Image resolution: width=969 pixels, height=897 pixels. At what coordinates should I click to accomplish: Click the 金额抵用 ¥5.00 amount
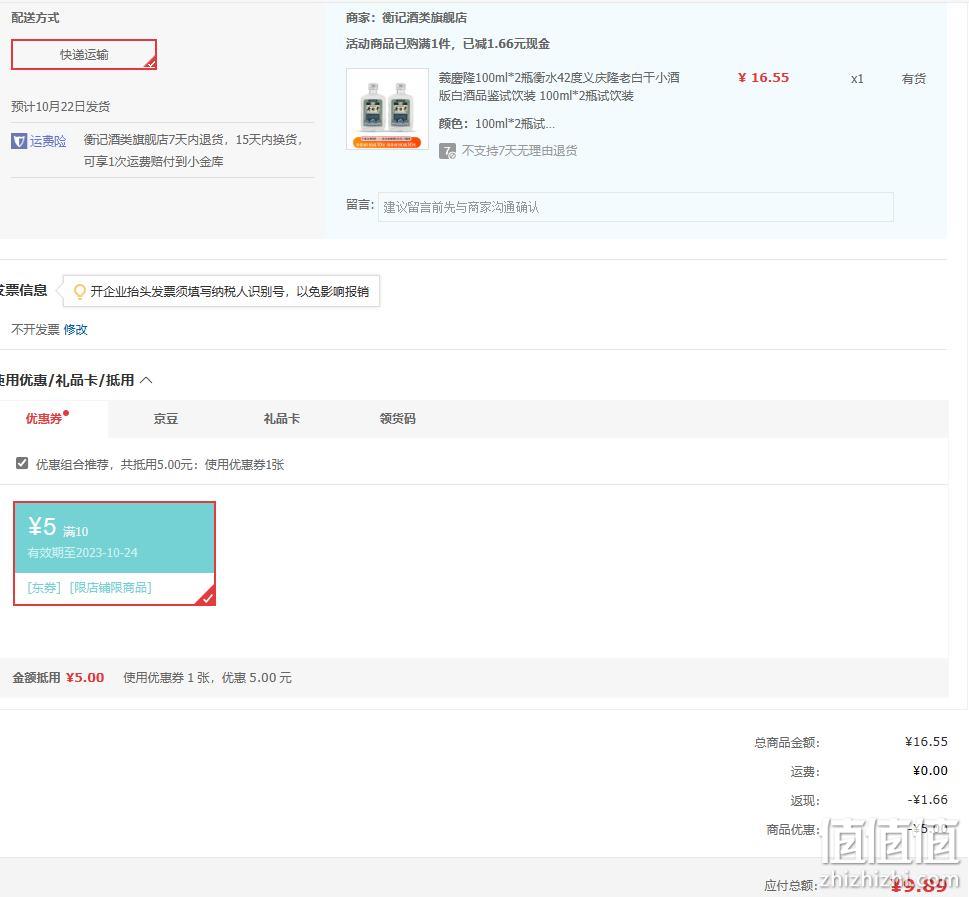(x=85, y=678)
